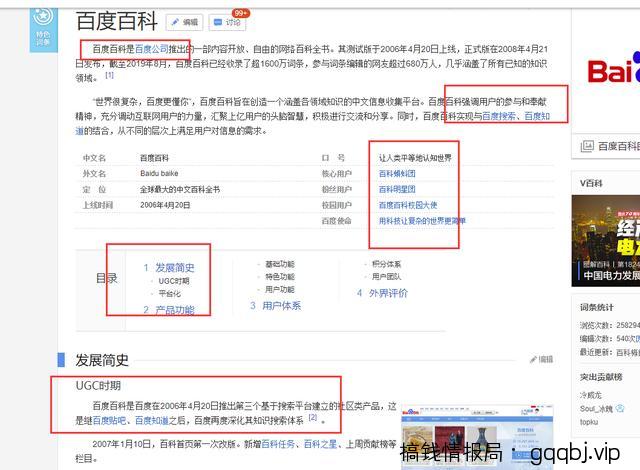Select the Baidu baike foreign name text
The width and height of the screenshot is (640, 470).
[x=159, y=173]
